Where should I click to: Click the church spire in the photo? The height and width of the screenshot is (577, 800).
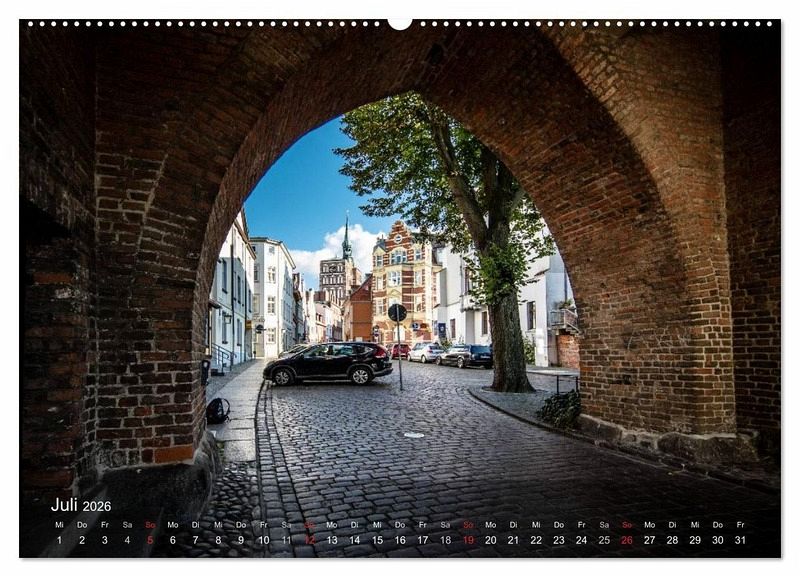click(347, 237)
